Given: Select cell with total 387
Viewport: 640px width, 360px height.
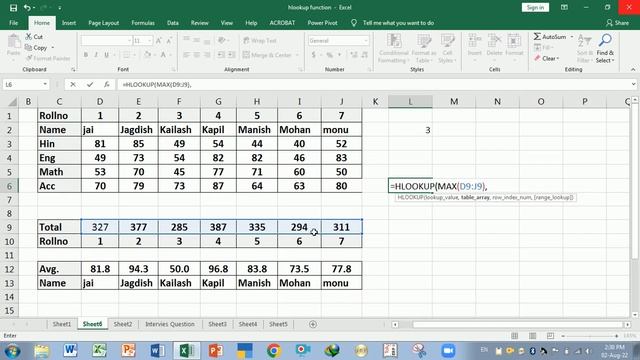Looking at the screenshot, I should point(218,227).
